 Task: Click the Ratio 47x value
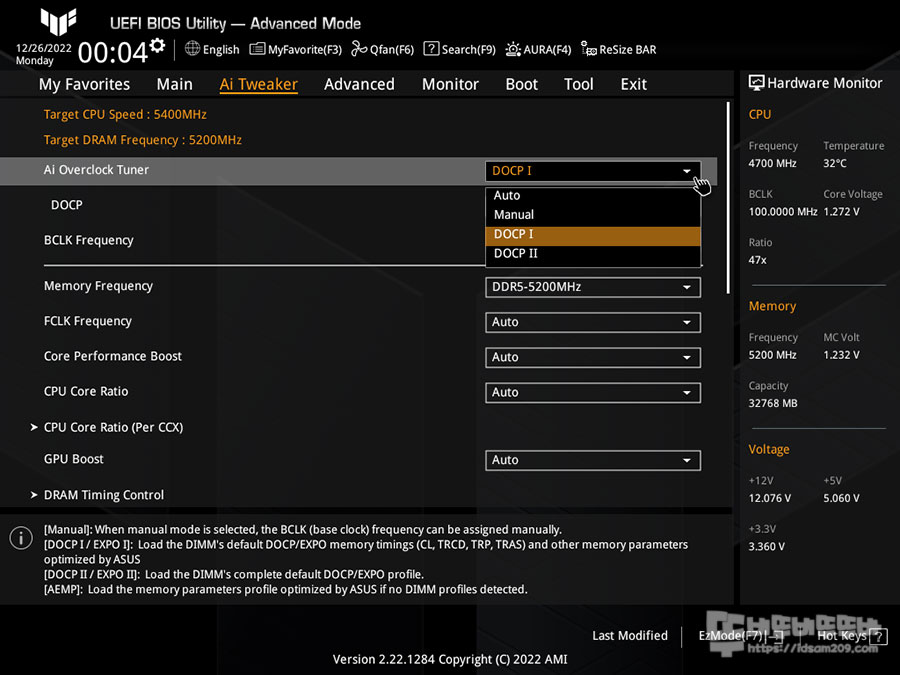pos(757,260)
